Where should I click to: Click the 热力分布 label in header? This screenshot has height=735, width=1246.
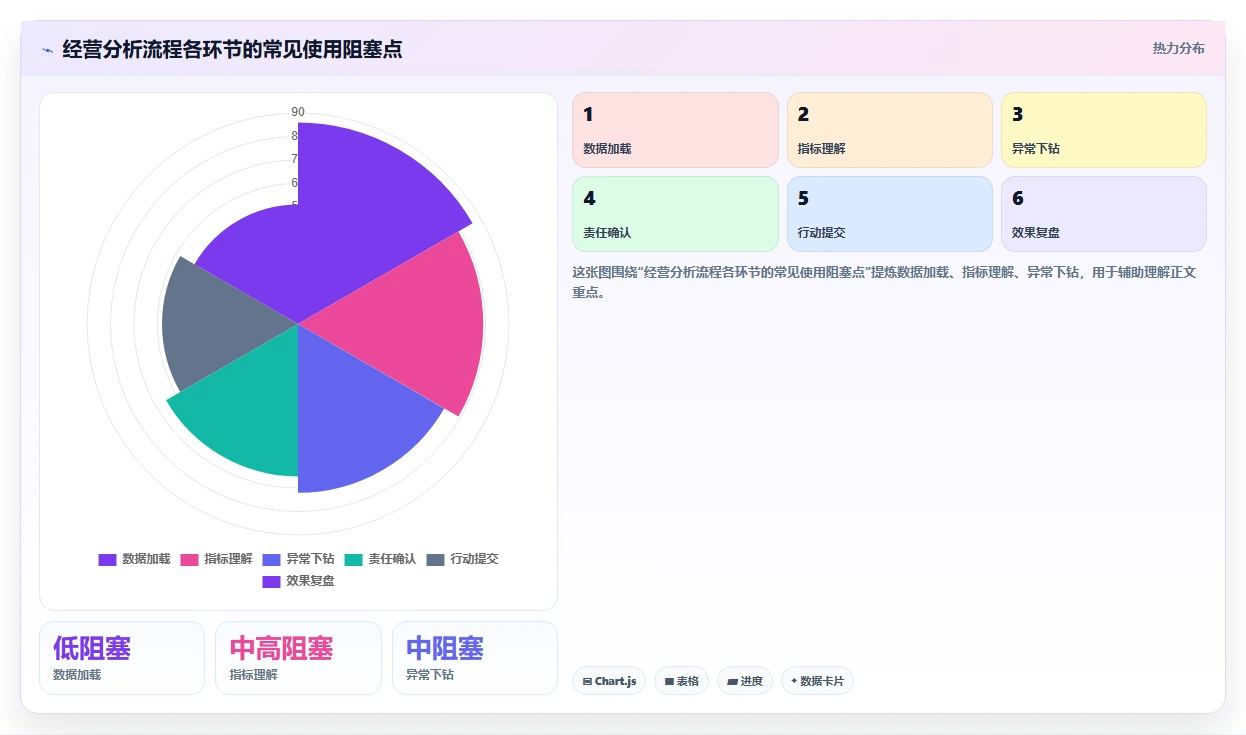tap(1178, 48)
